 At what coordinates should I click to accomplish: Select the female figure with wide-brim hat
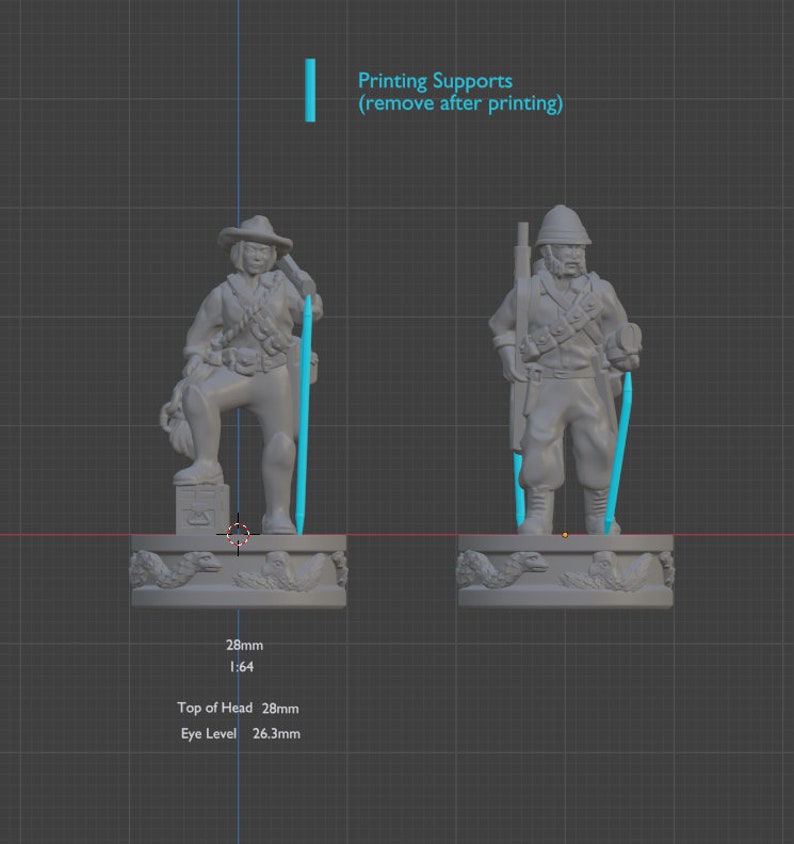coord(241,374)
